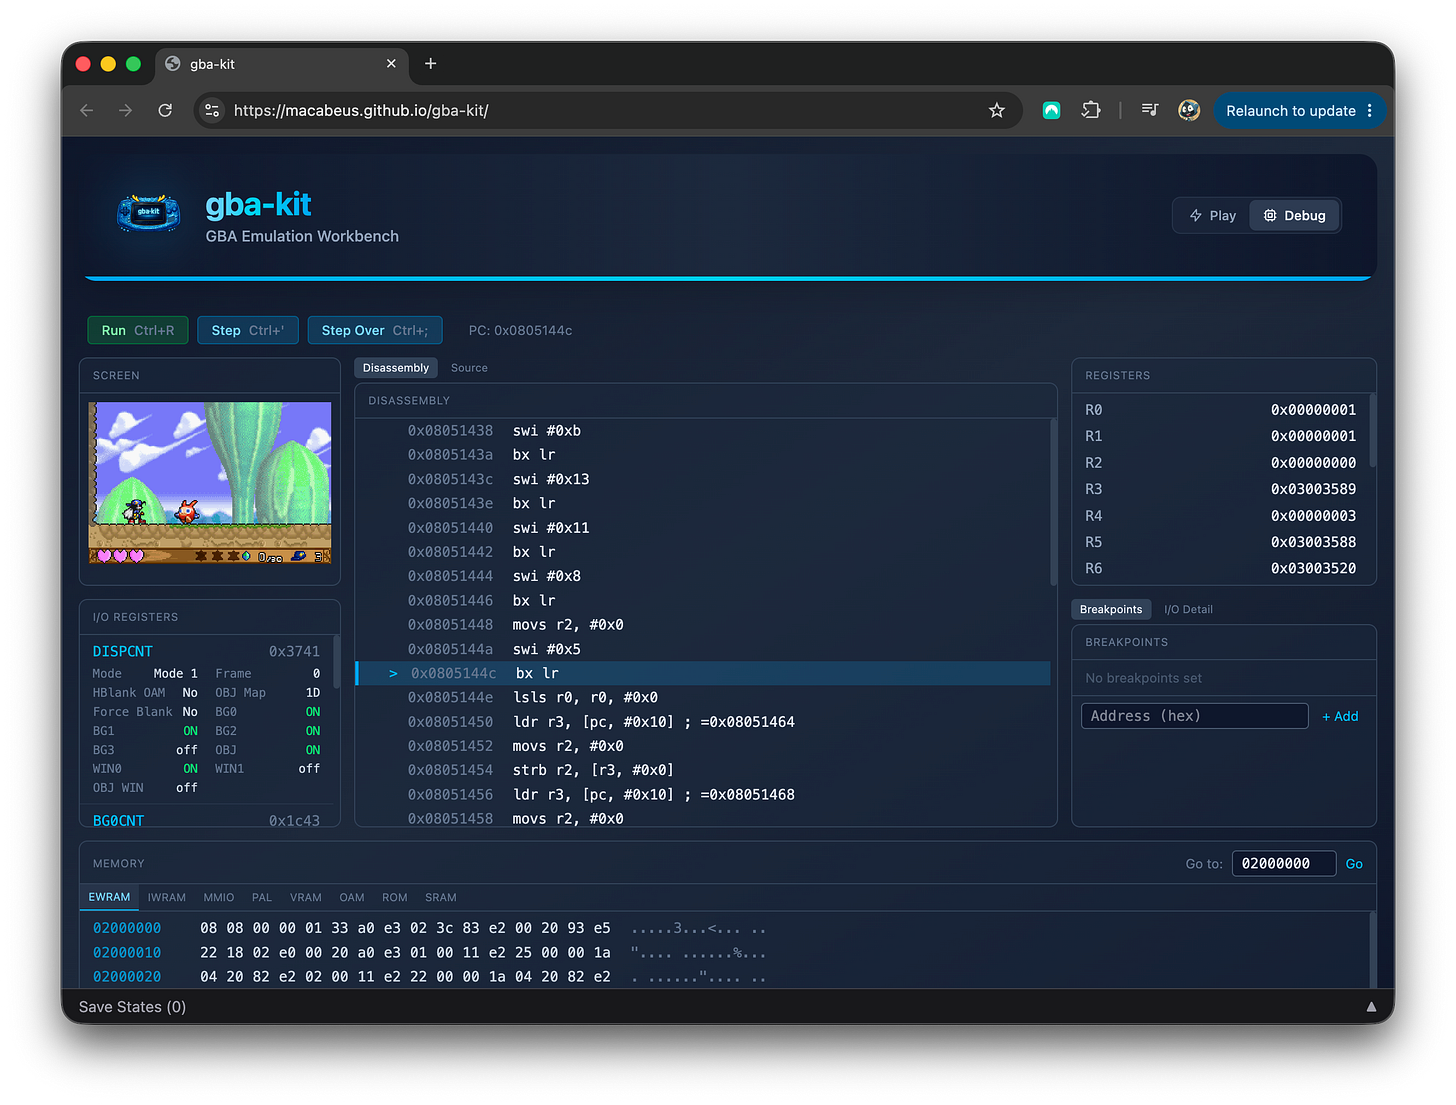Click the I/O registers panel scrollbar
This screenshot has height=1105, width=1456.
coord(336,661)
